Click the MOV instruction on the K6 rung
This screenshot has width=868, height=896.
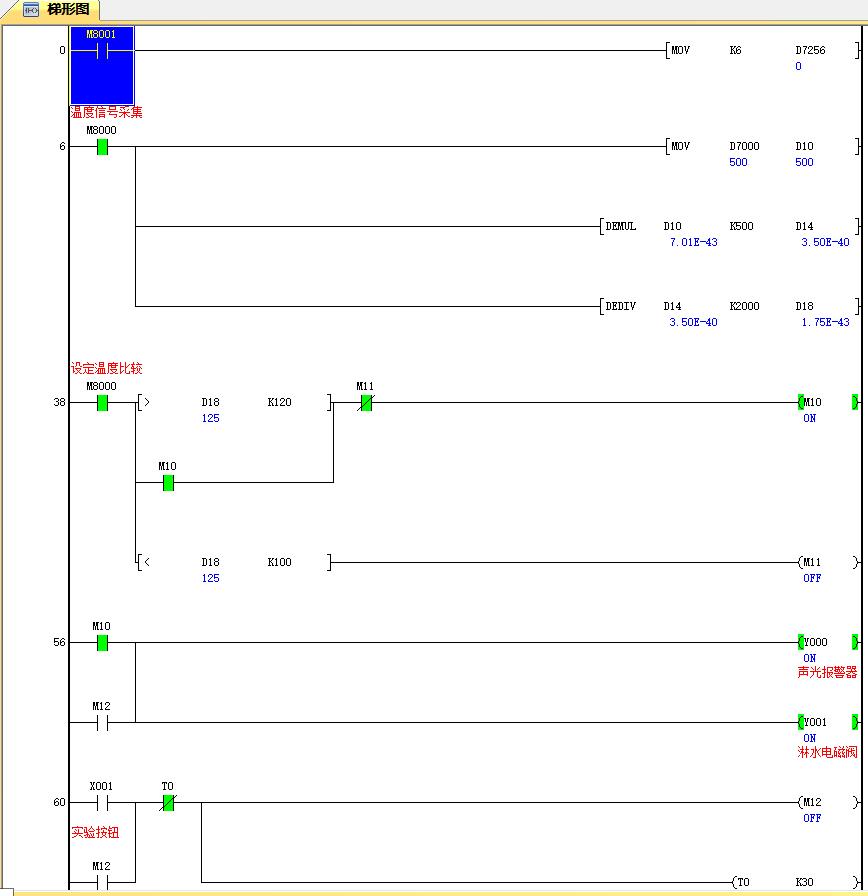click(680, 50)
